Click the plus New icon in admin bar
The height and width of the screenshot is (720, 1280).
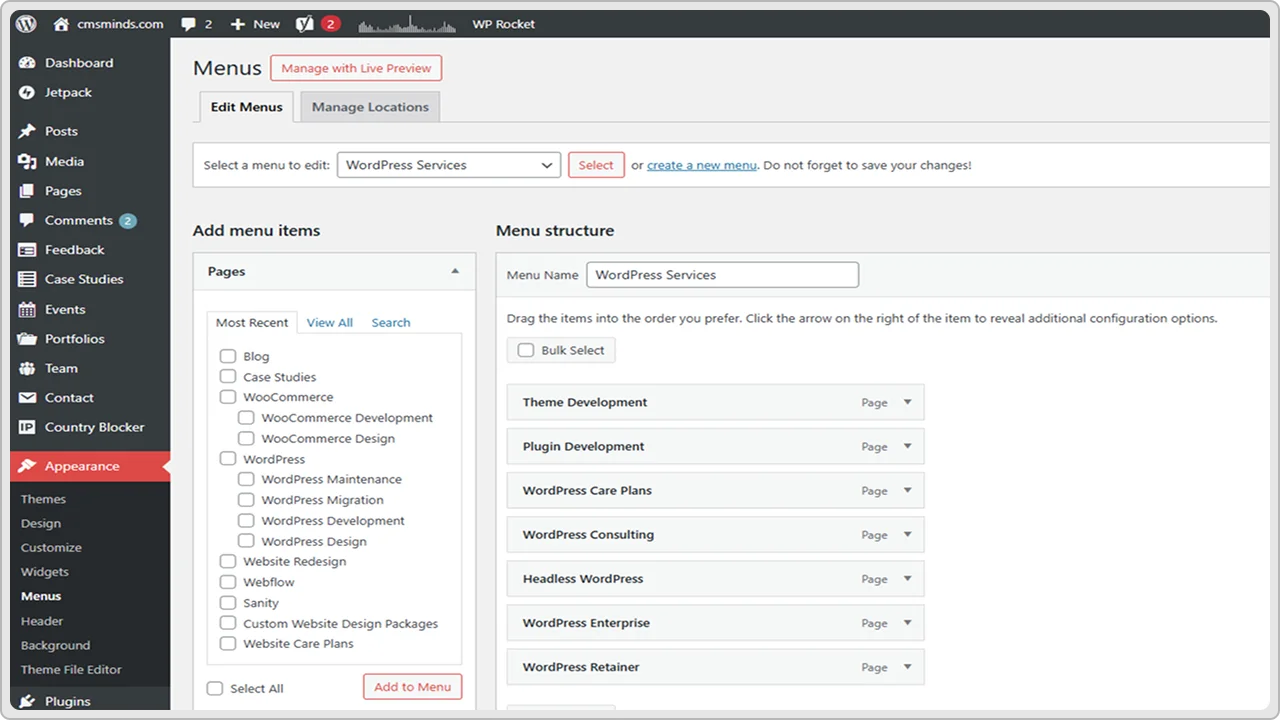point(238,24)
